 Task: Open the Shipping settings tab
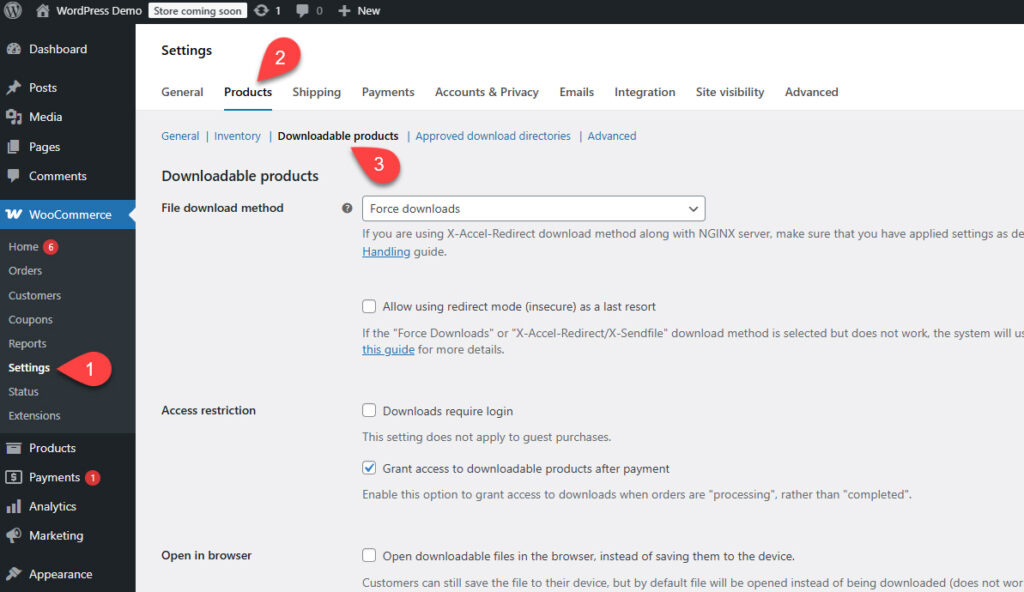[317, 92]
